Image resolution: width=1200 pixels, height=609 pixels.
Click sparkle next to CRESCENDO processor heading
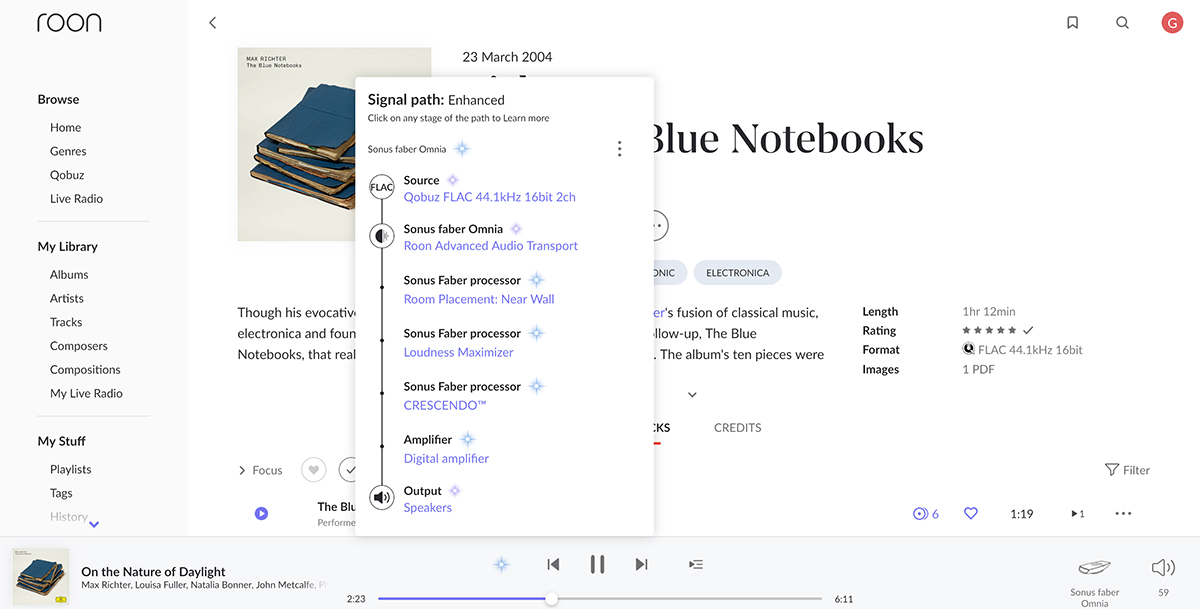536,386
